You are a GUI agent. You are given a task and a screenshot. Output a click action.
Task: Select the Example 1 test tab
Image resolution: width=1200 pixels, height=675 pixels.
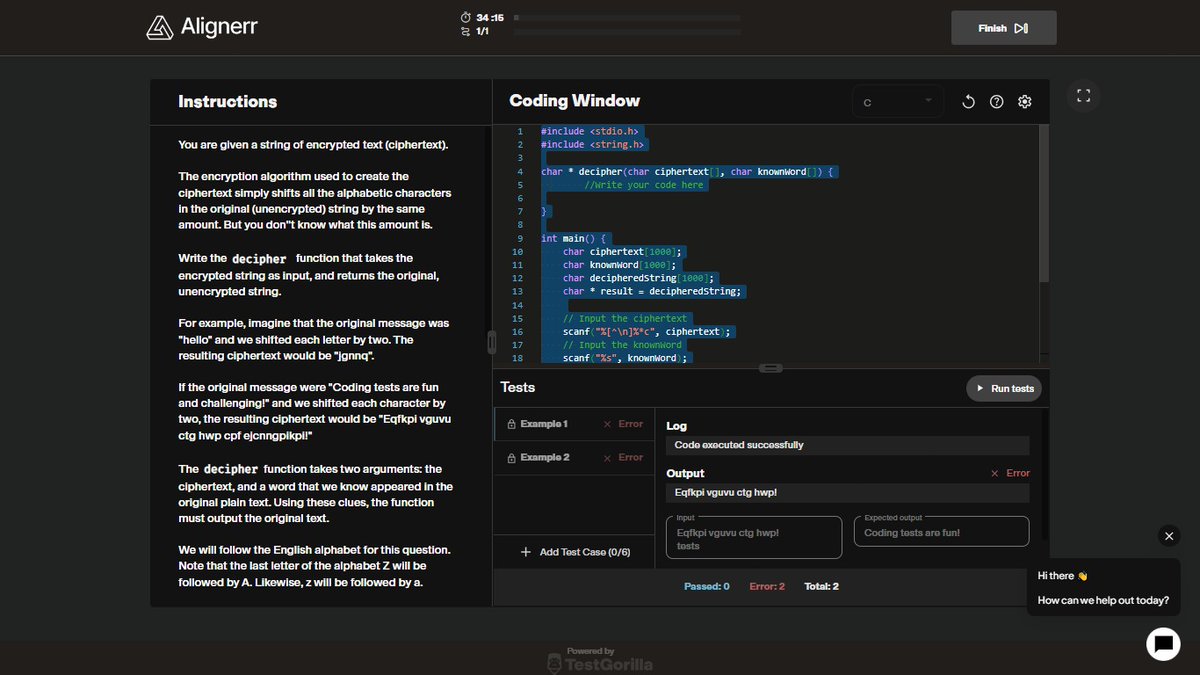(573, 424)
